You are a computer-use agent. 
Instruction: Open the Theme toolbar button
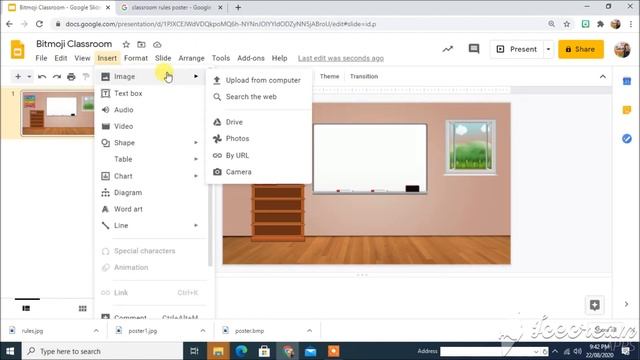329,76
